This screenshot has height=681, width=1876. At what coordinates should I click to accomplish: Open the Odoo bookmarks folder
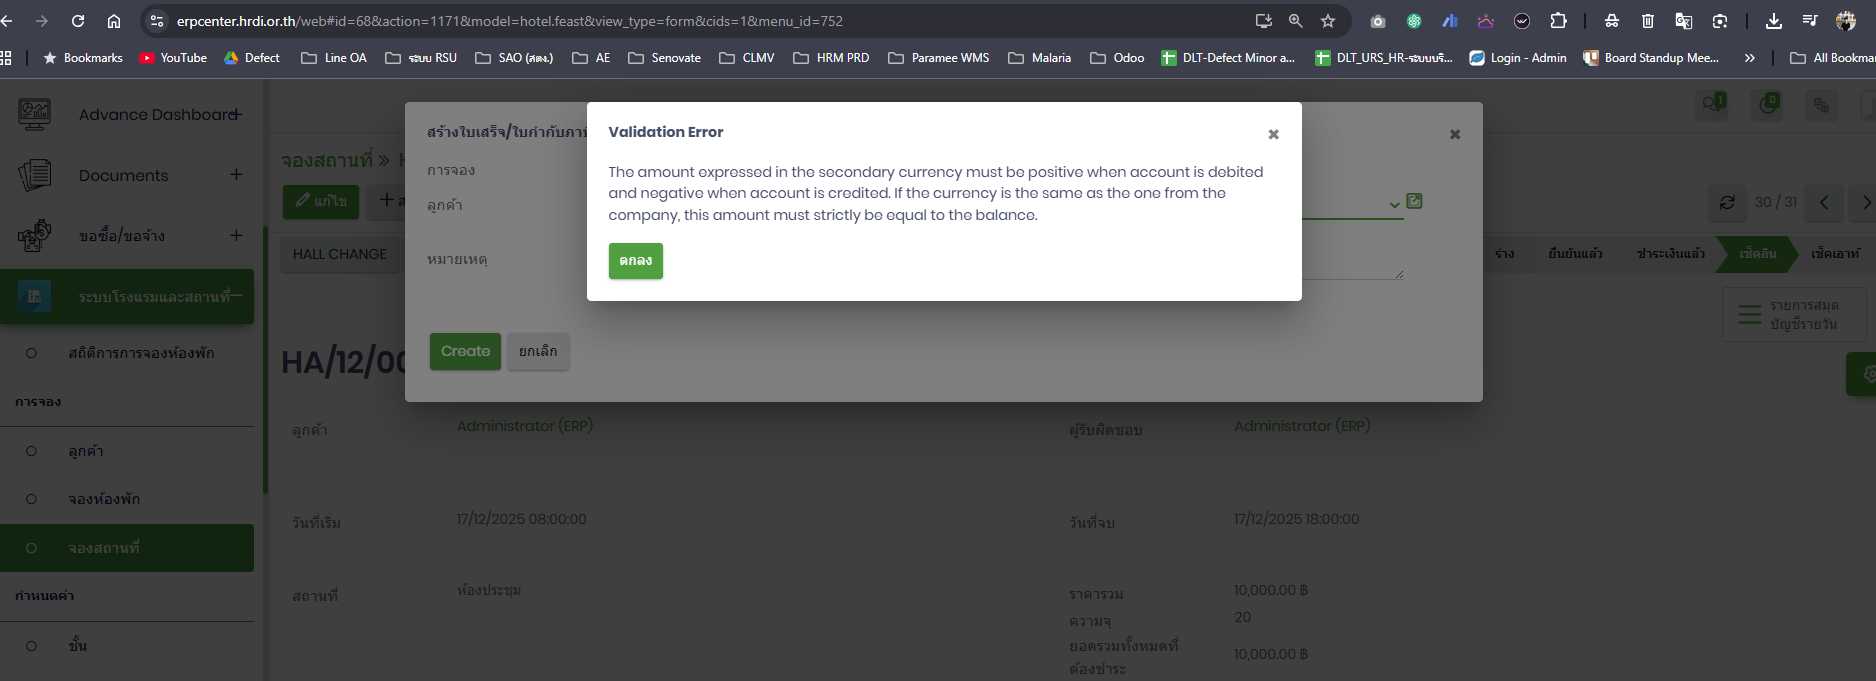(1117, 58)
